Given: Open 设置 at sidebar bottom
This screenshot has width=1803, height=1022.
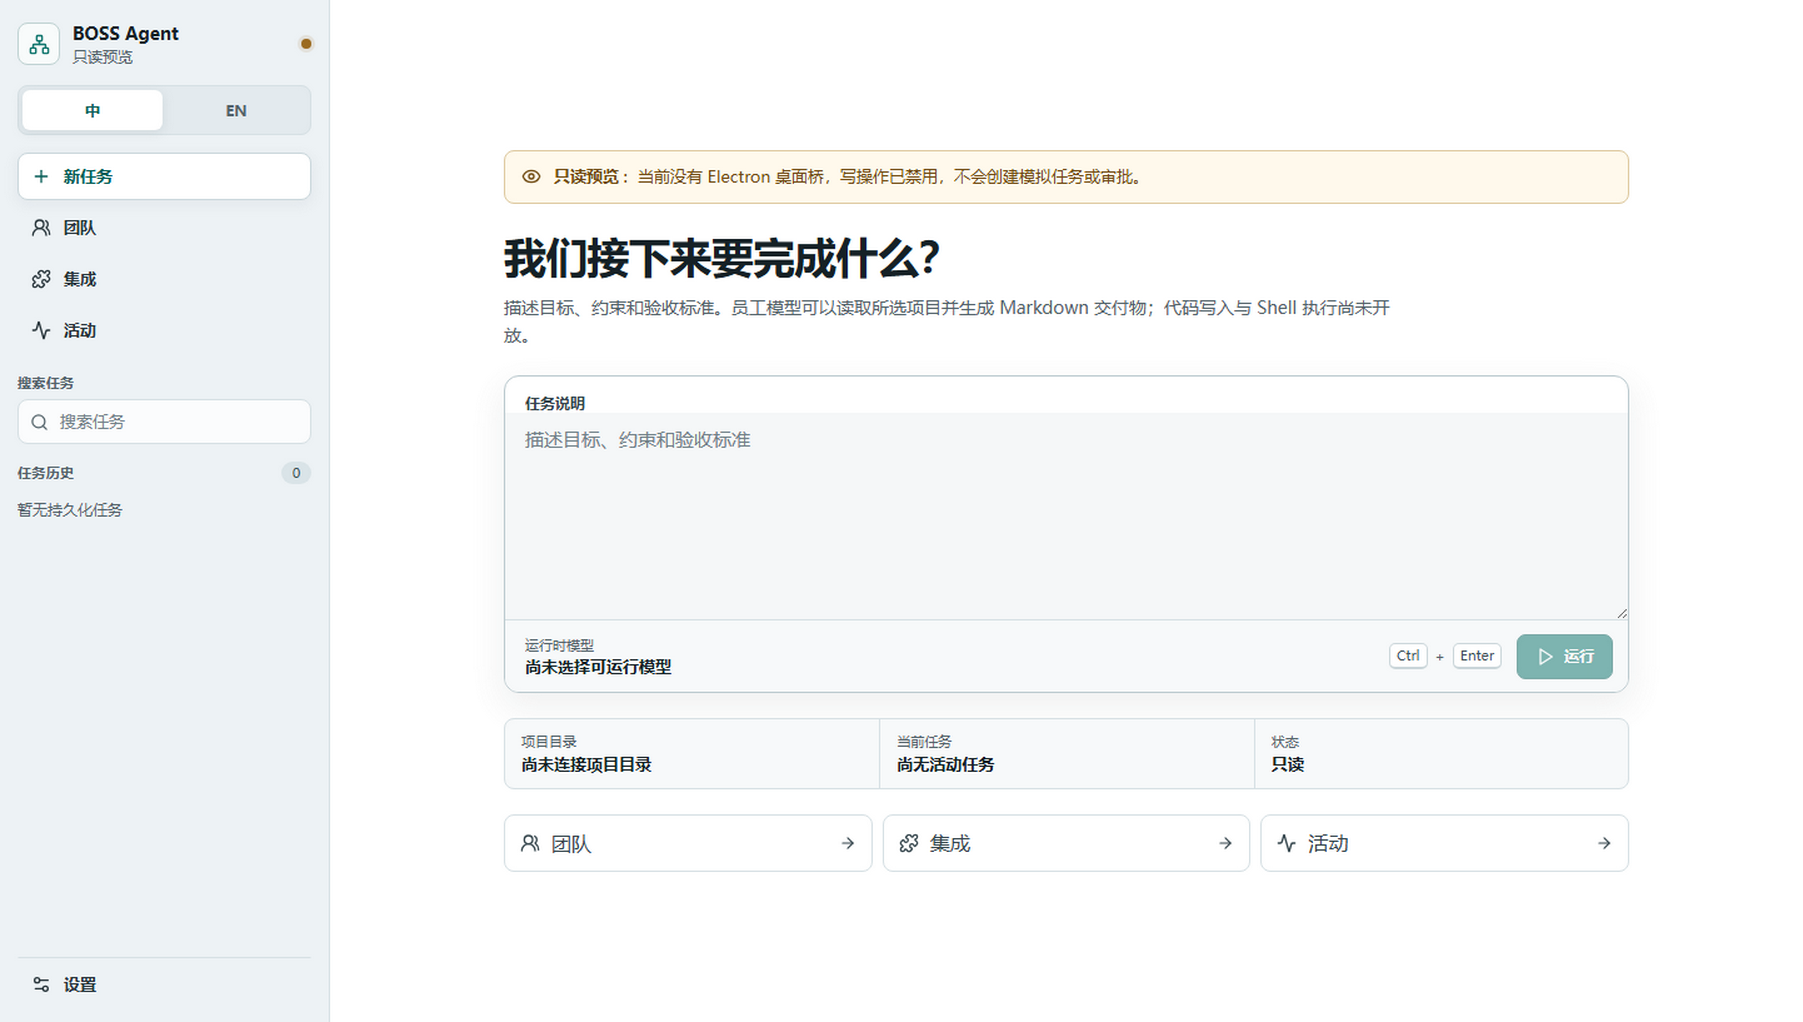Looking at the screenshot, I should [164, 984].
